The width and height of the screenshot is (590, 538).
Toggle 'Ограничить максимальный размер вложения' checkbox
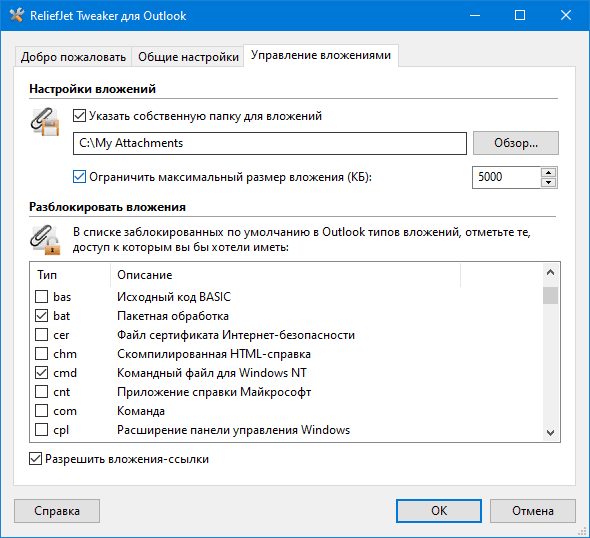(79, 176)
